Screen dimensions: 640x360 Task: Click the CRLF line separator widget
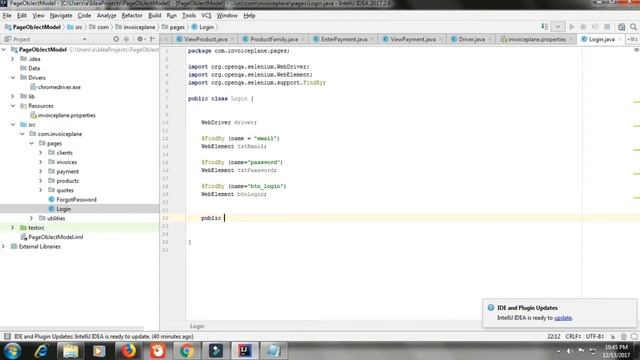coord(573,336)
